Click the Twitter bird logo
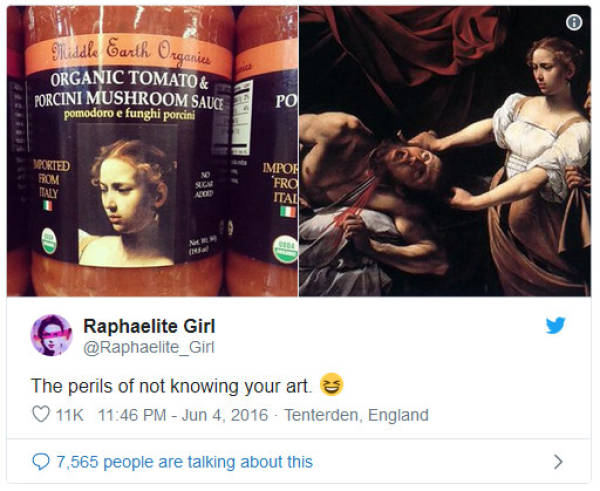This screenshot has width=600, height=491. (x=556, y=326)
